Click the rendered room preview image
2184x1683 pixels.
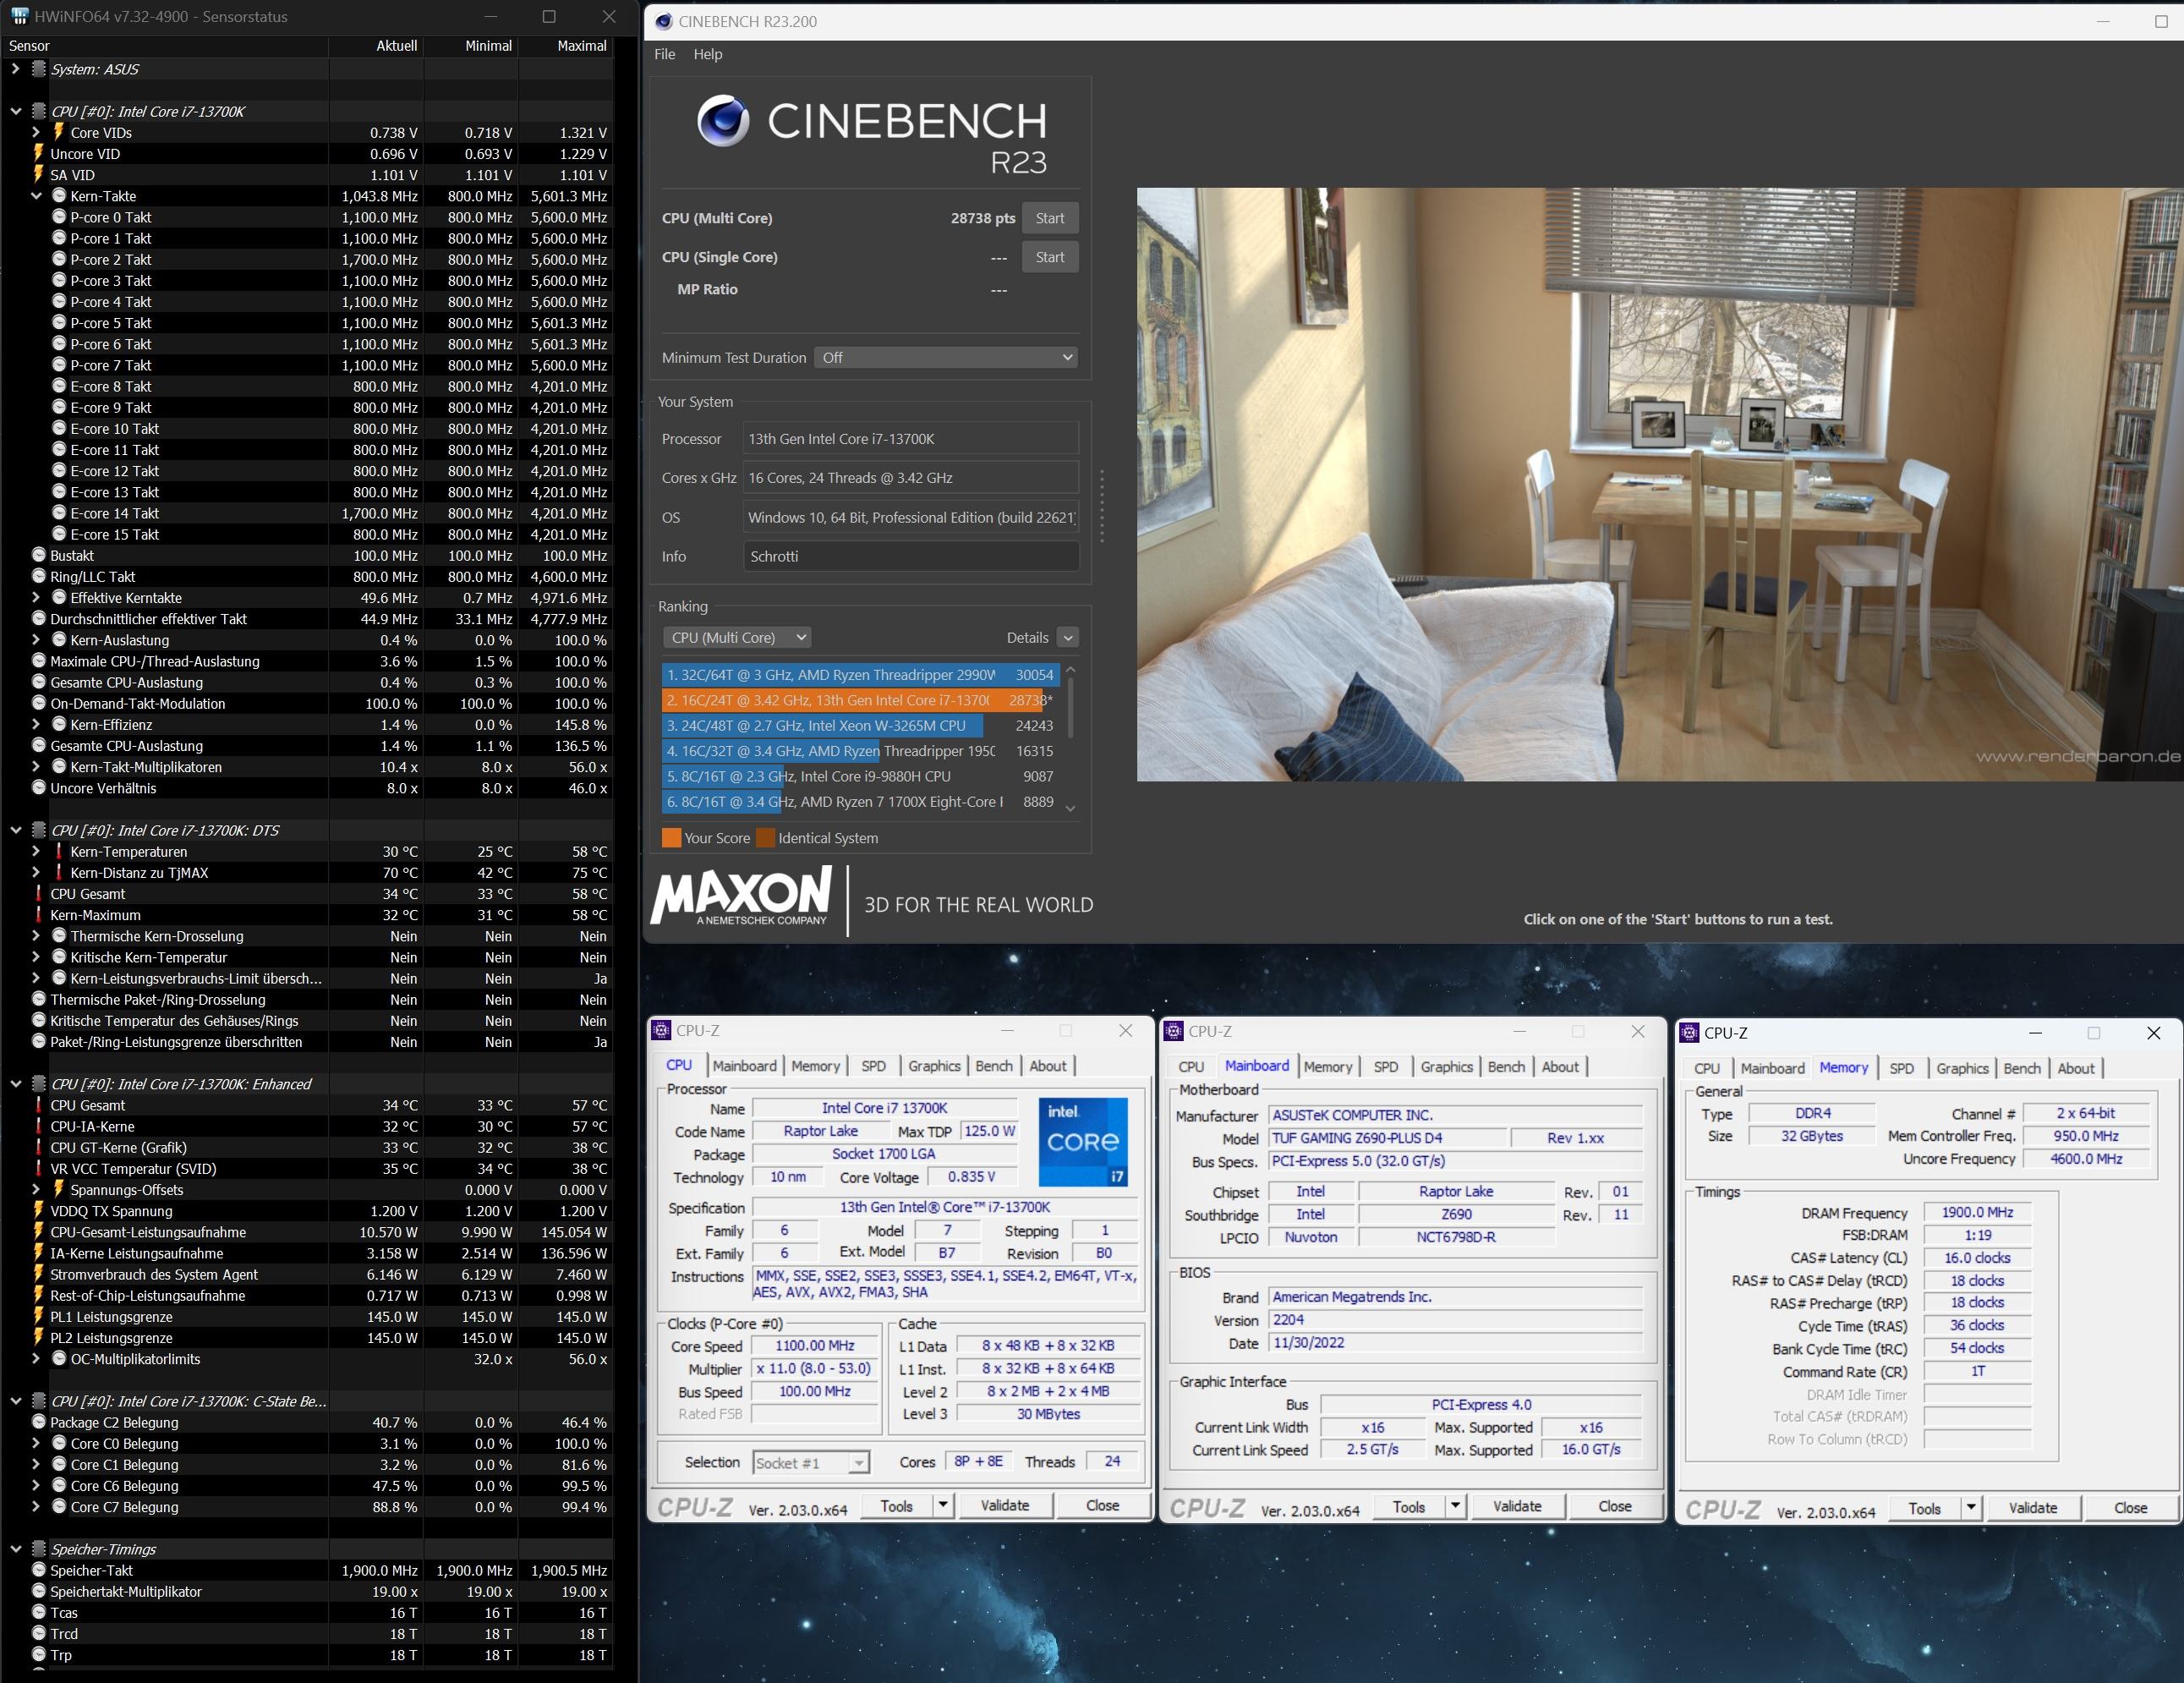pyautogui.click(x=1660, y=484)
